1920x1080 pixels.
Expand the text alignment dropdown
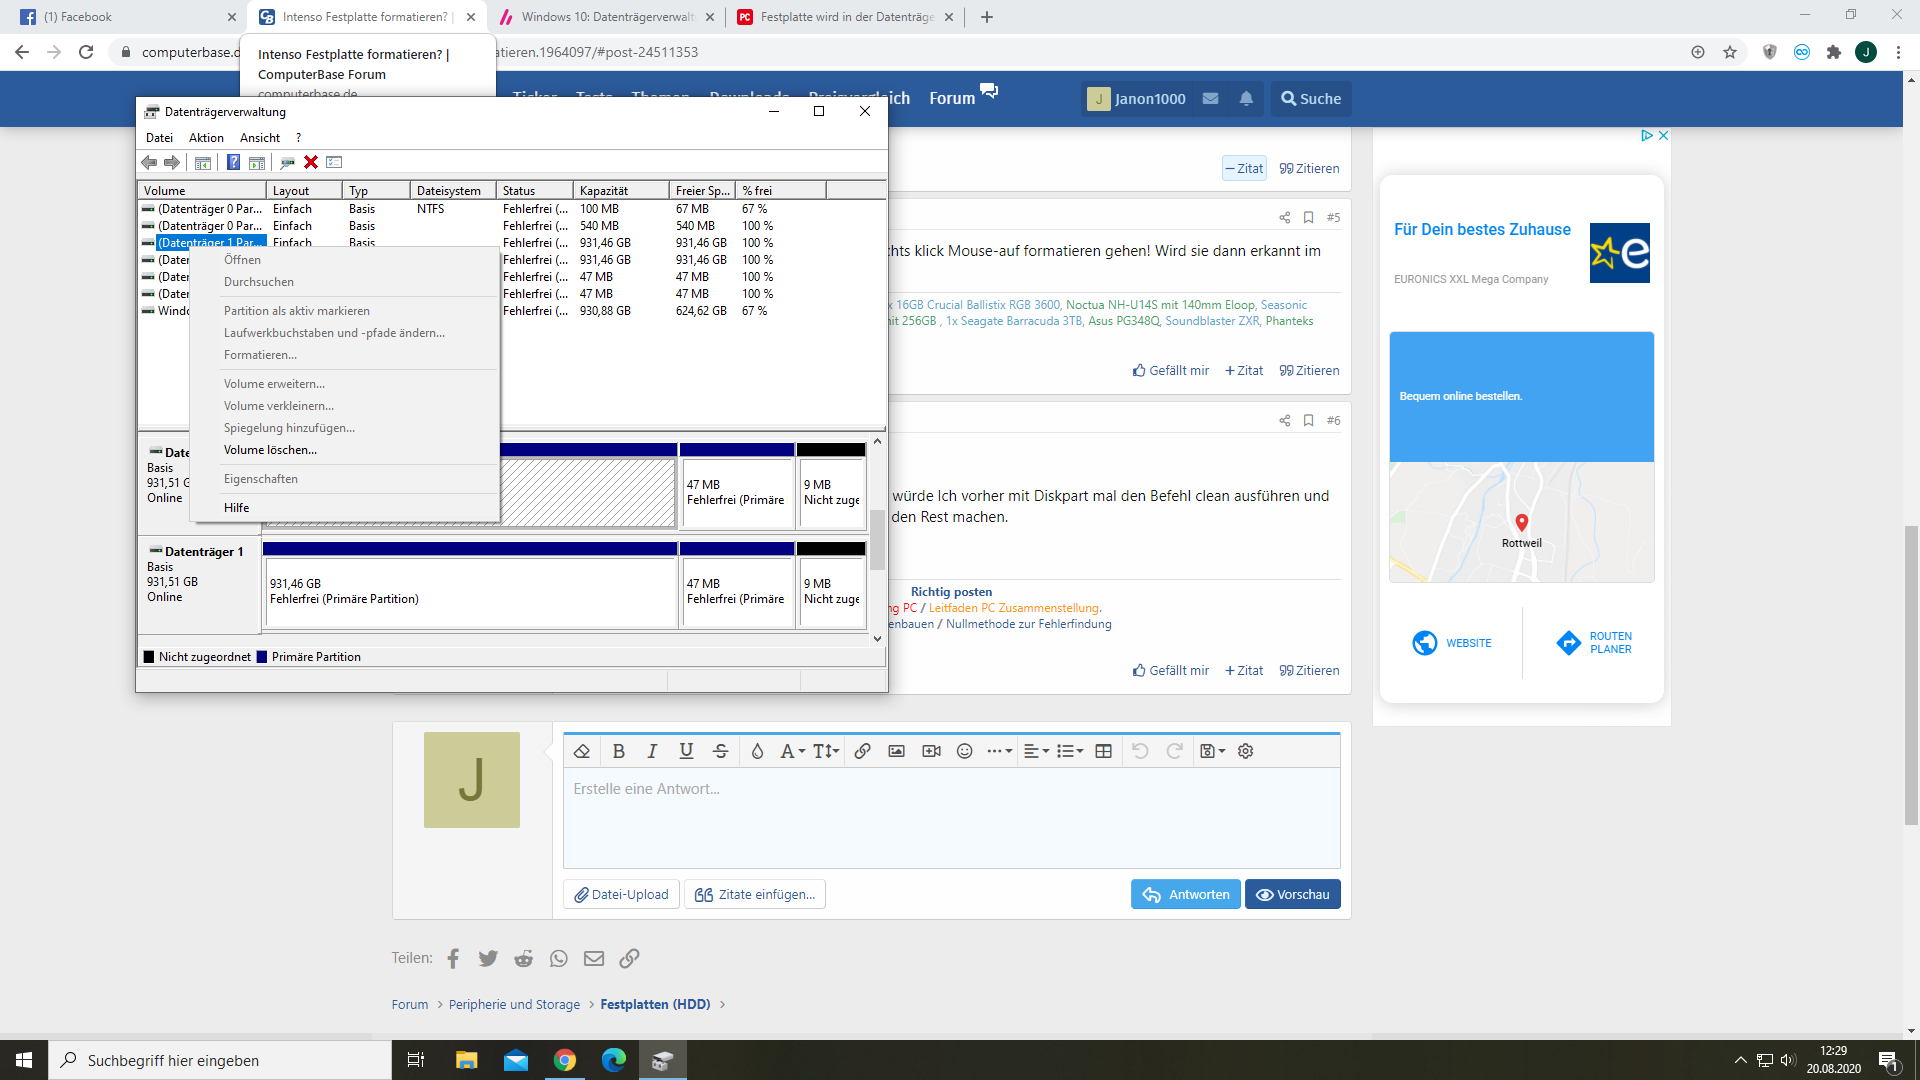pos(1036,751)
